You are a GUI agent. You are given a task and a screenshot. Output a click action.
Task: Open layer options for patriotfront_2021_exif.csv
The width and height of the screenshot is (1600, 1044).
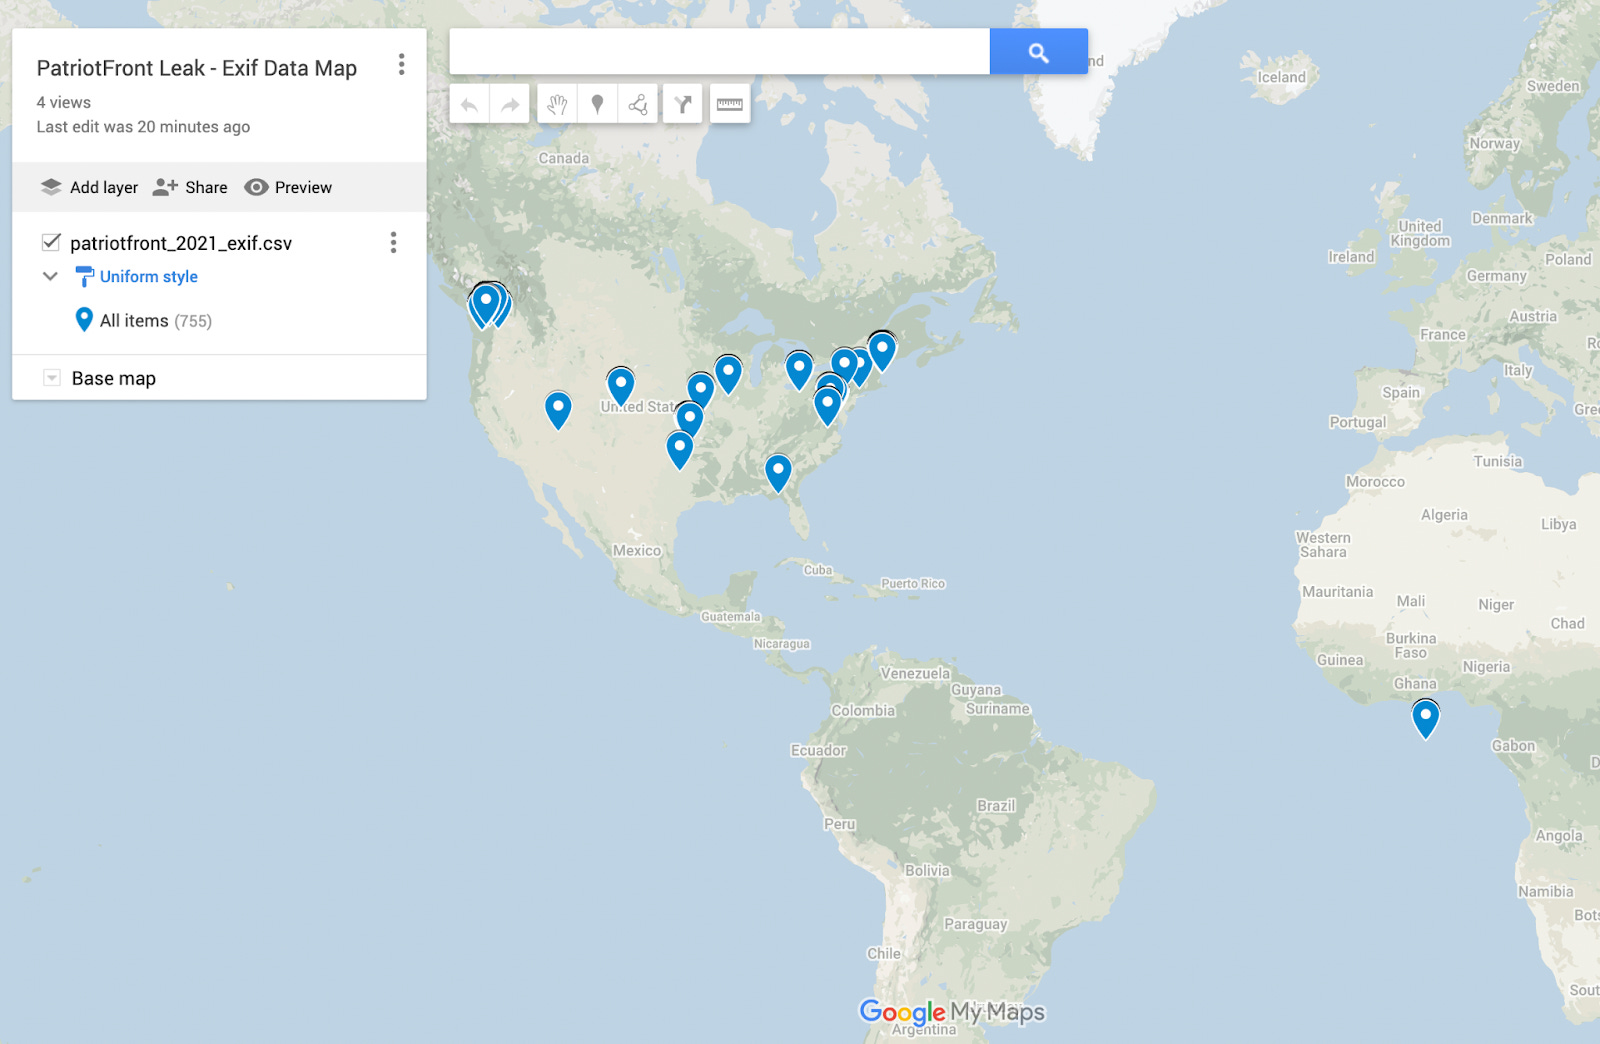tap(393, 242)
